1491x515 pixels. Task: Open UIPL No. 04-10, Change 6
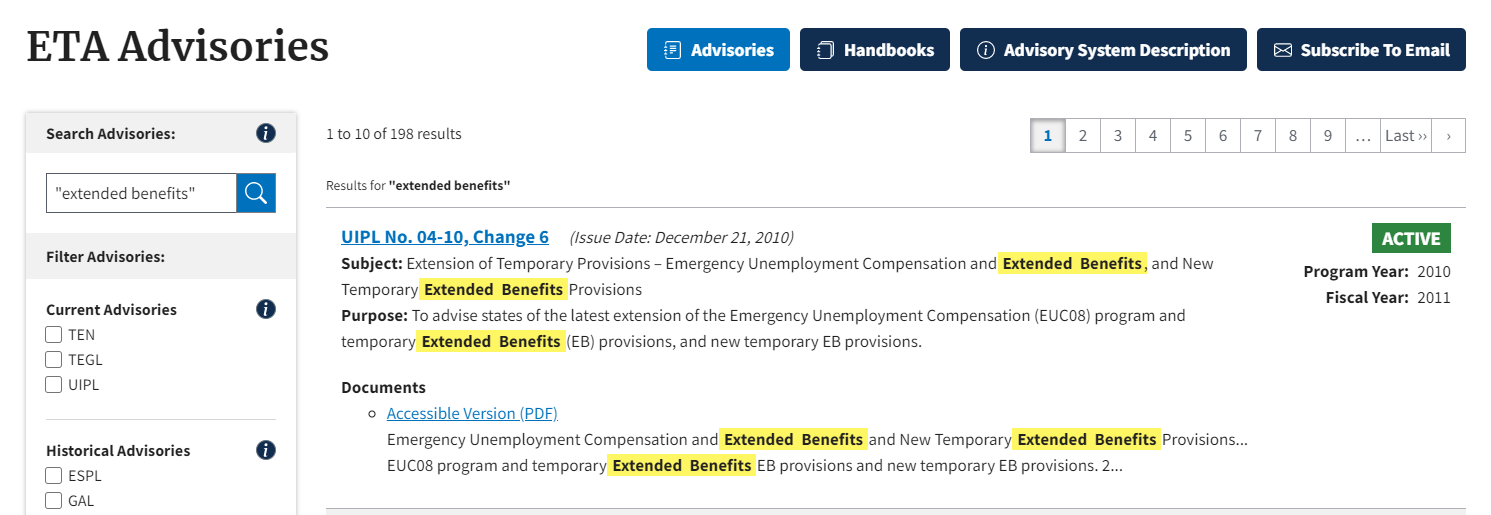[445, 237]
